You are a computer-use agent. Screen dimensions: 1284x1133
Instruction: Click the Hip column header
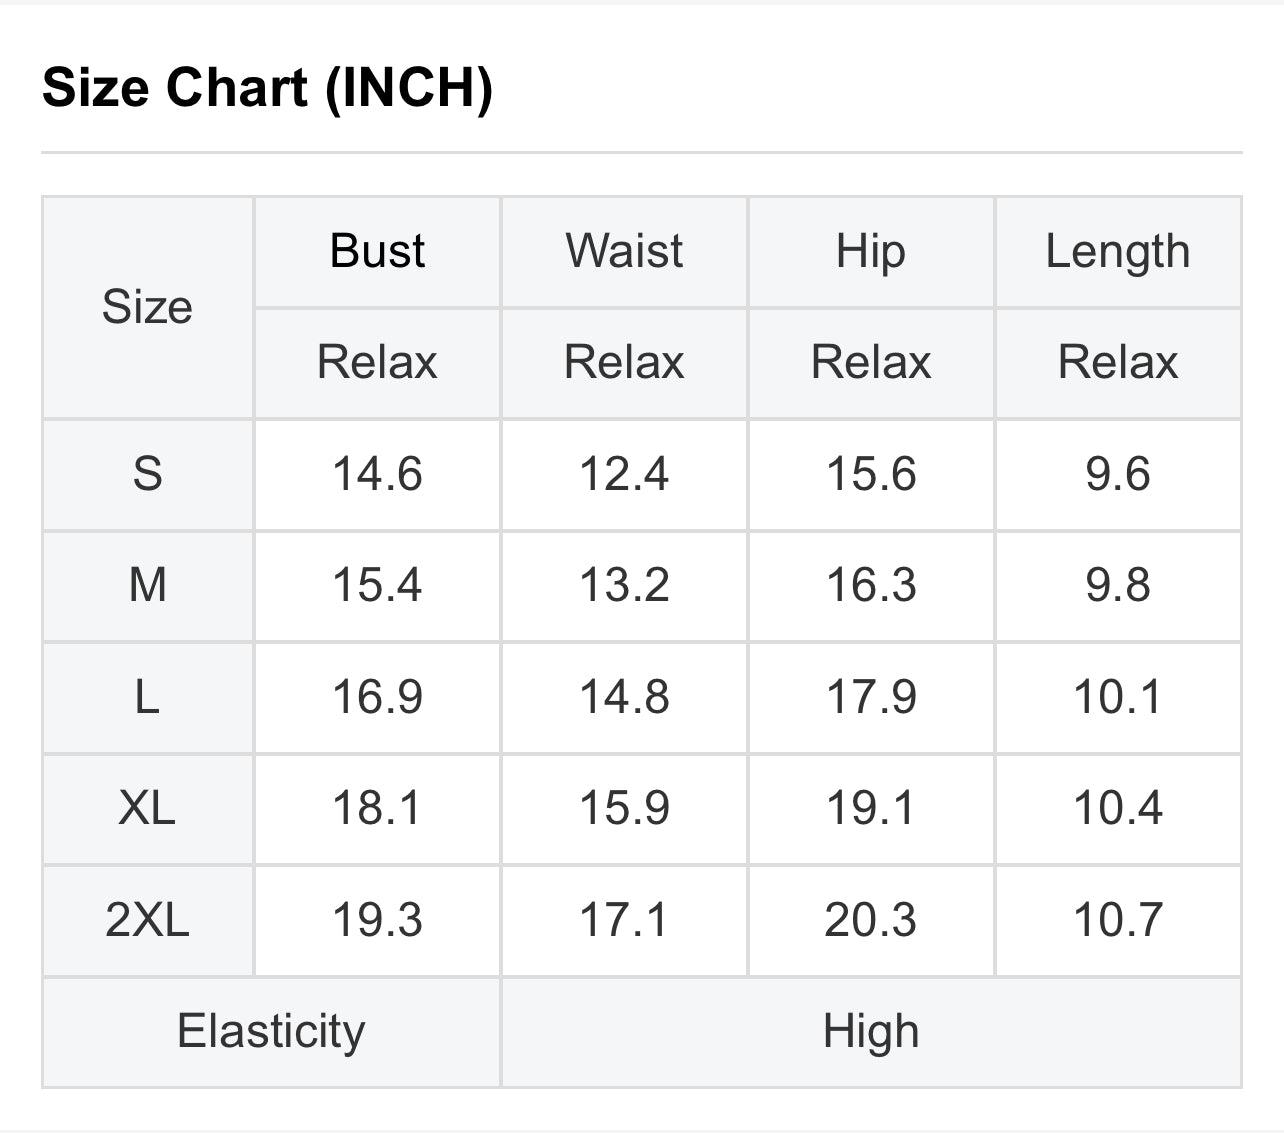click(871, 251)
